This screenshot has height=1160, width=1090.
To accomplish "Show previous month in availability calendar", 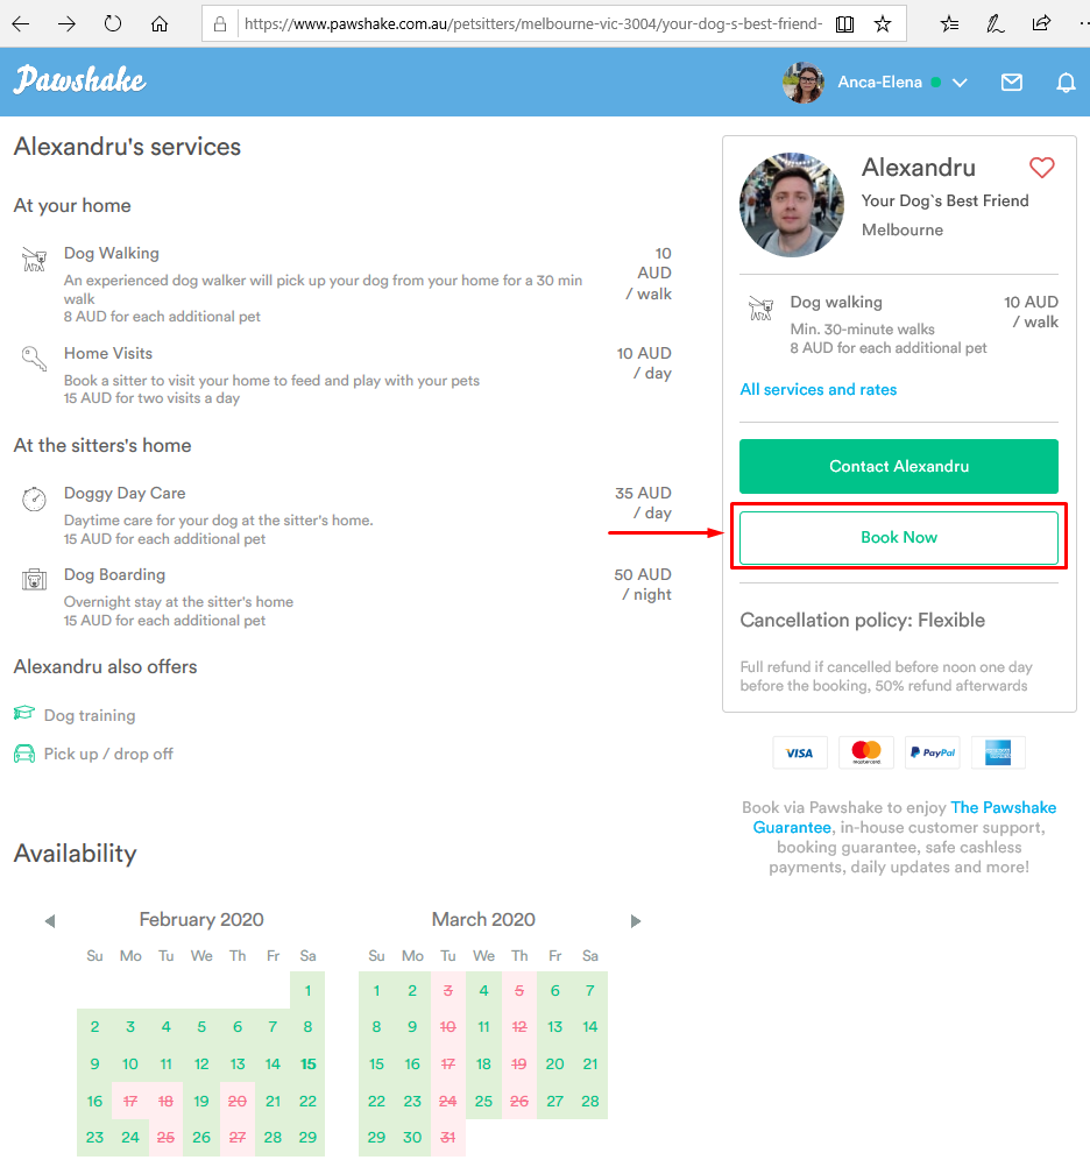I will (50, 921).
